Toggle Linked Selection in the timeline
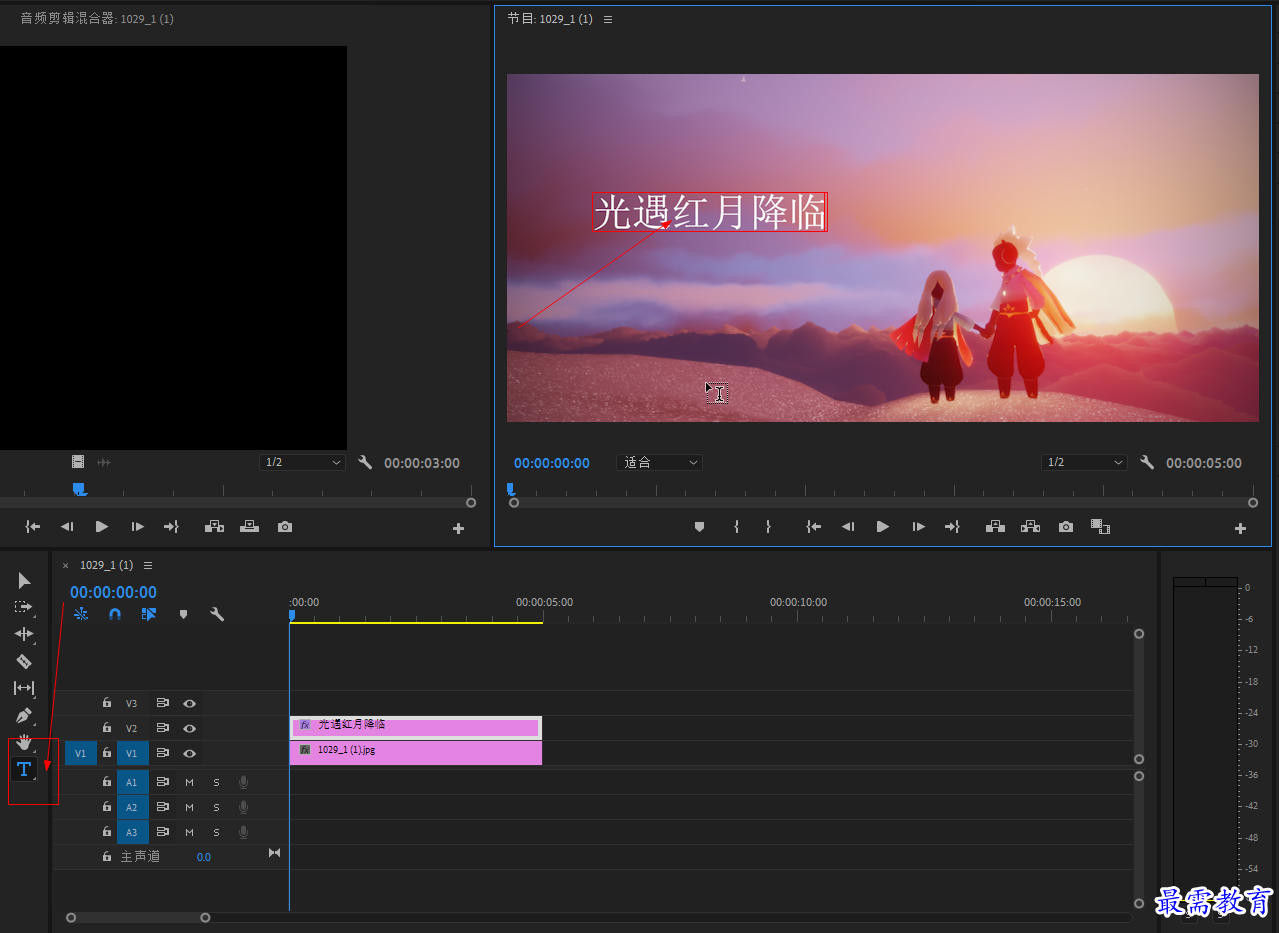Viewport: 1279px width, 933px height. [x=149, y=614]
